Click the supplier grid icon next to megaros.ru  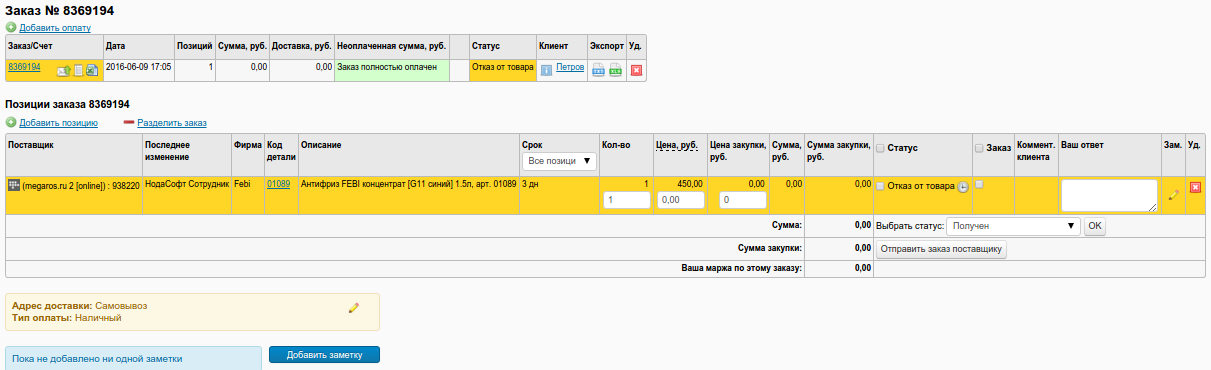[x=13, y=185]
